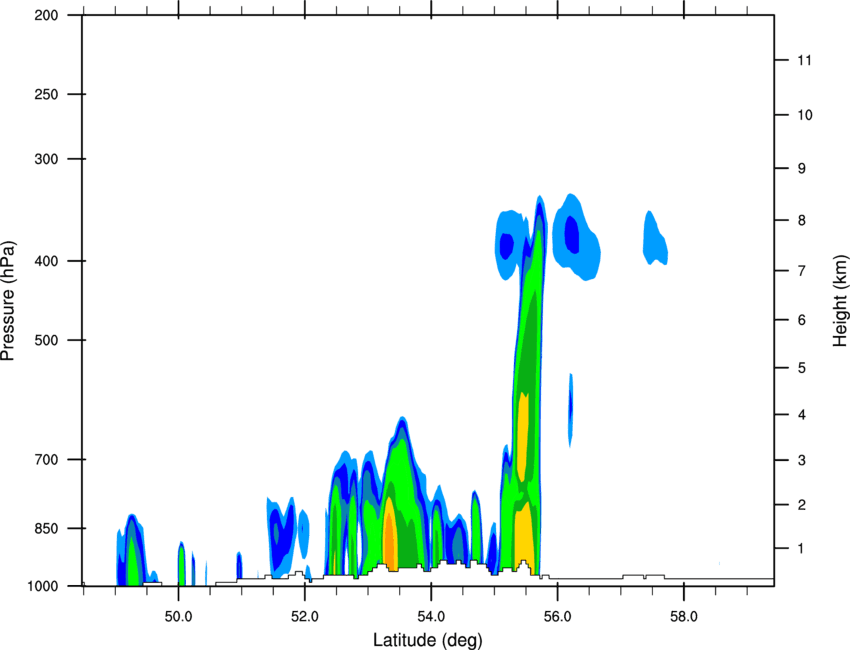The image size is (850, 650).
Task: Click the Pressure (hPa) axis title
Action: pyautogui.click(x=8, y=301)
